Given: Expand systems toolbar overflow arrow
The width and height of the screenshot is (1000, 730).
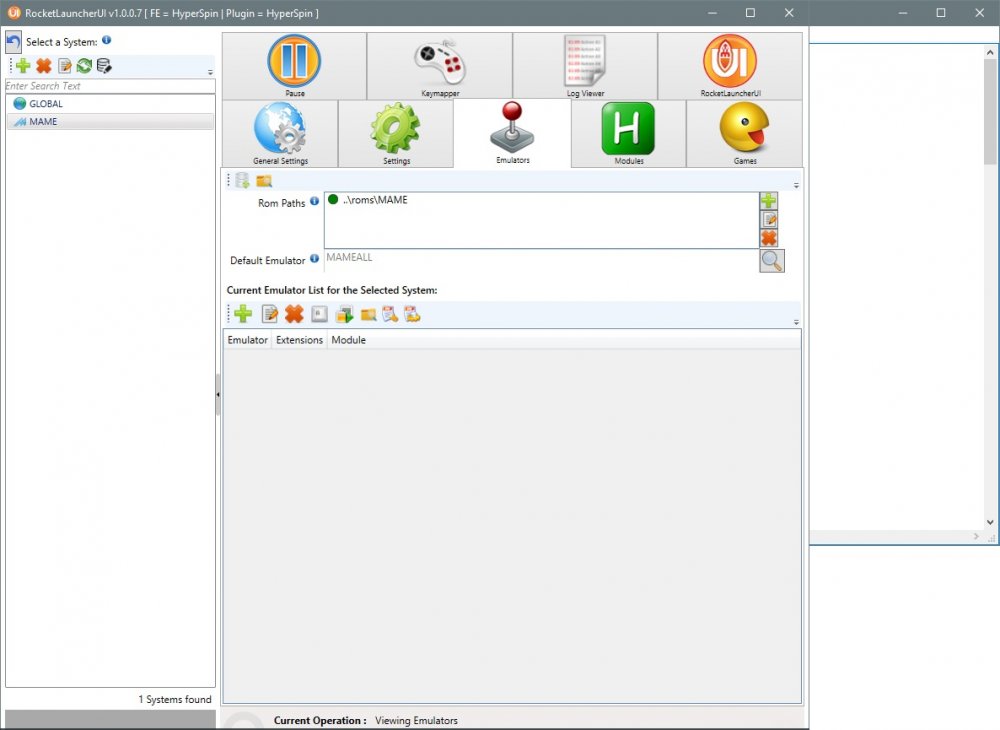Looking at the screenshot, I should click(x=210, y=72).
